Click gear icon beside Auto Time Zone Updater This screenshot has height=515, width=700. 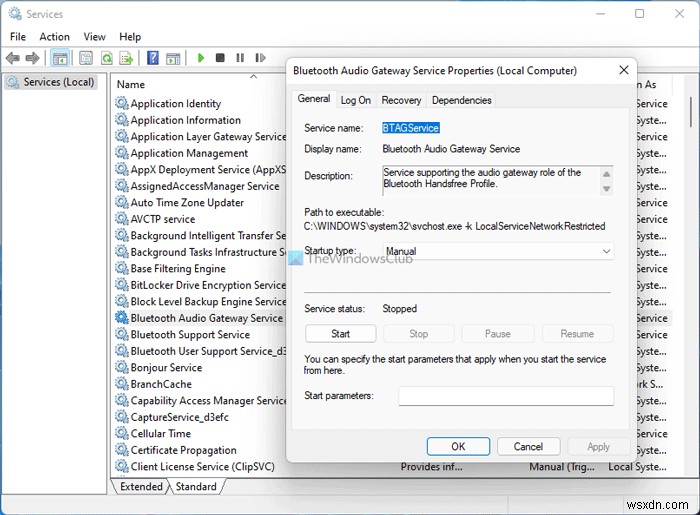click(x=121, y=202)
